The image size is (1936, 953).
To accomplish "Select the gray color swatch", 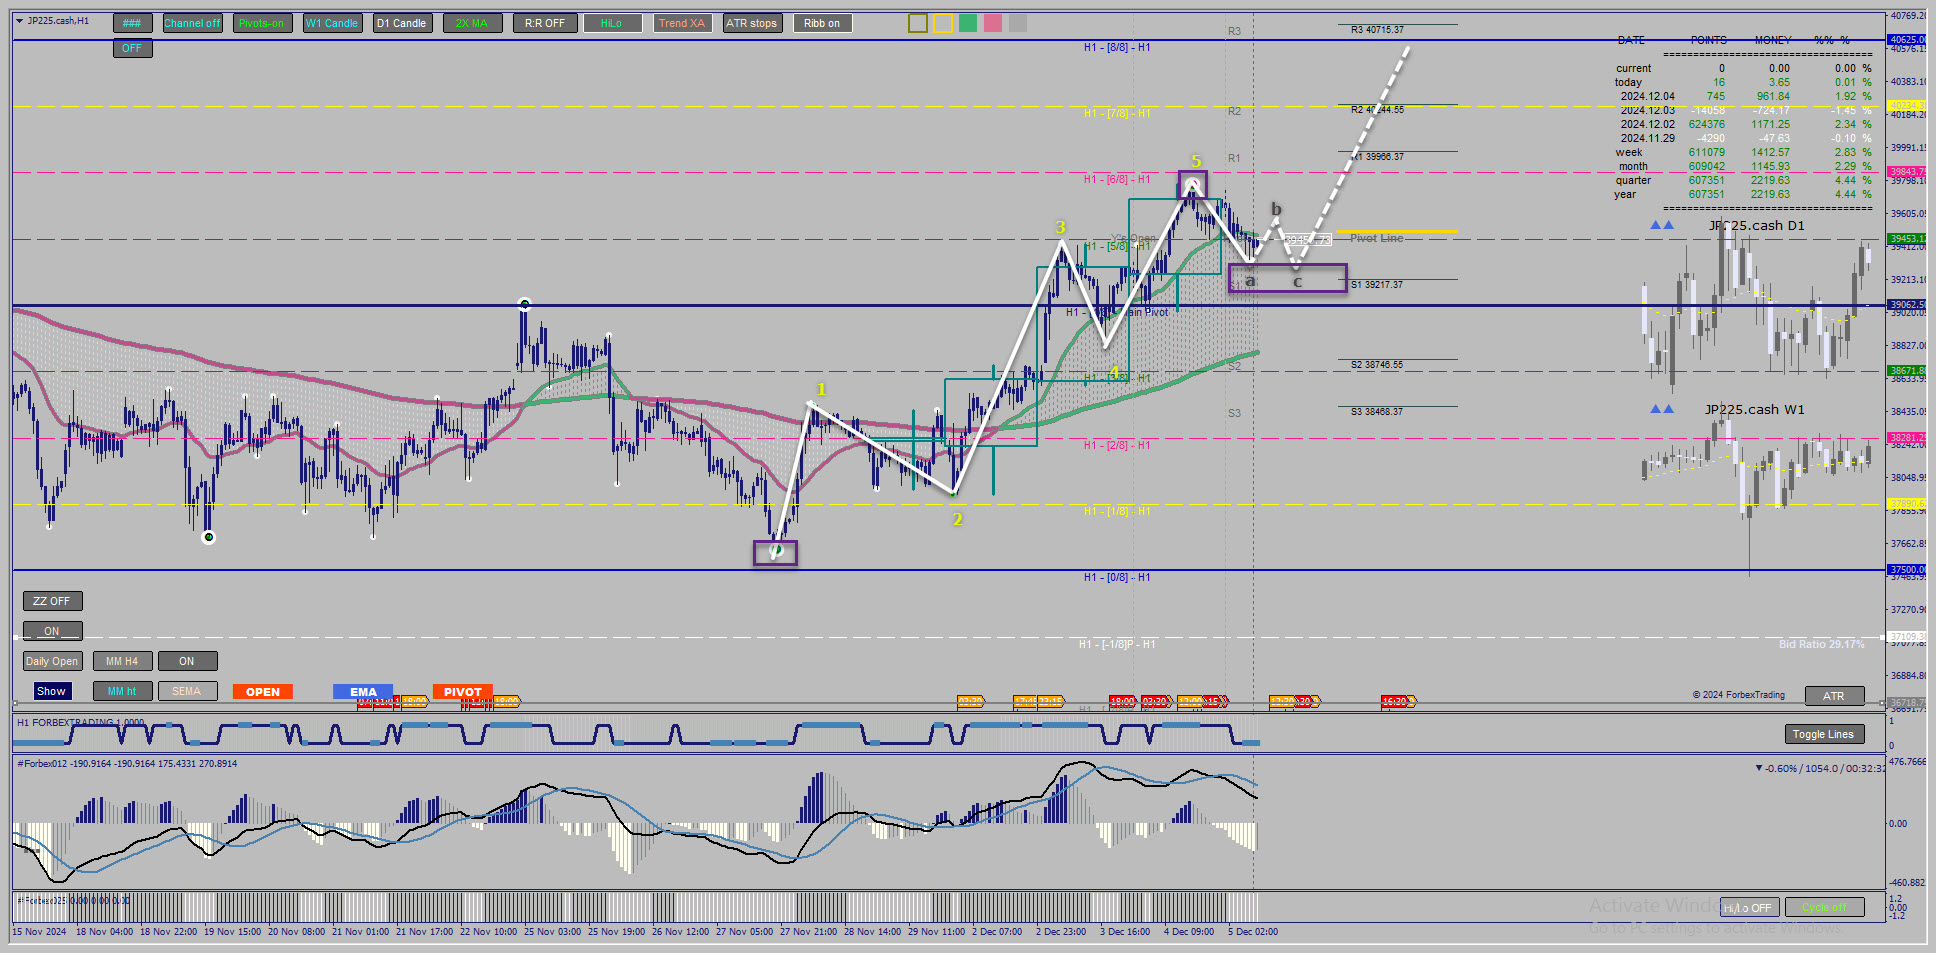I will click(x=1018, y=23).
